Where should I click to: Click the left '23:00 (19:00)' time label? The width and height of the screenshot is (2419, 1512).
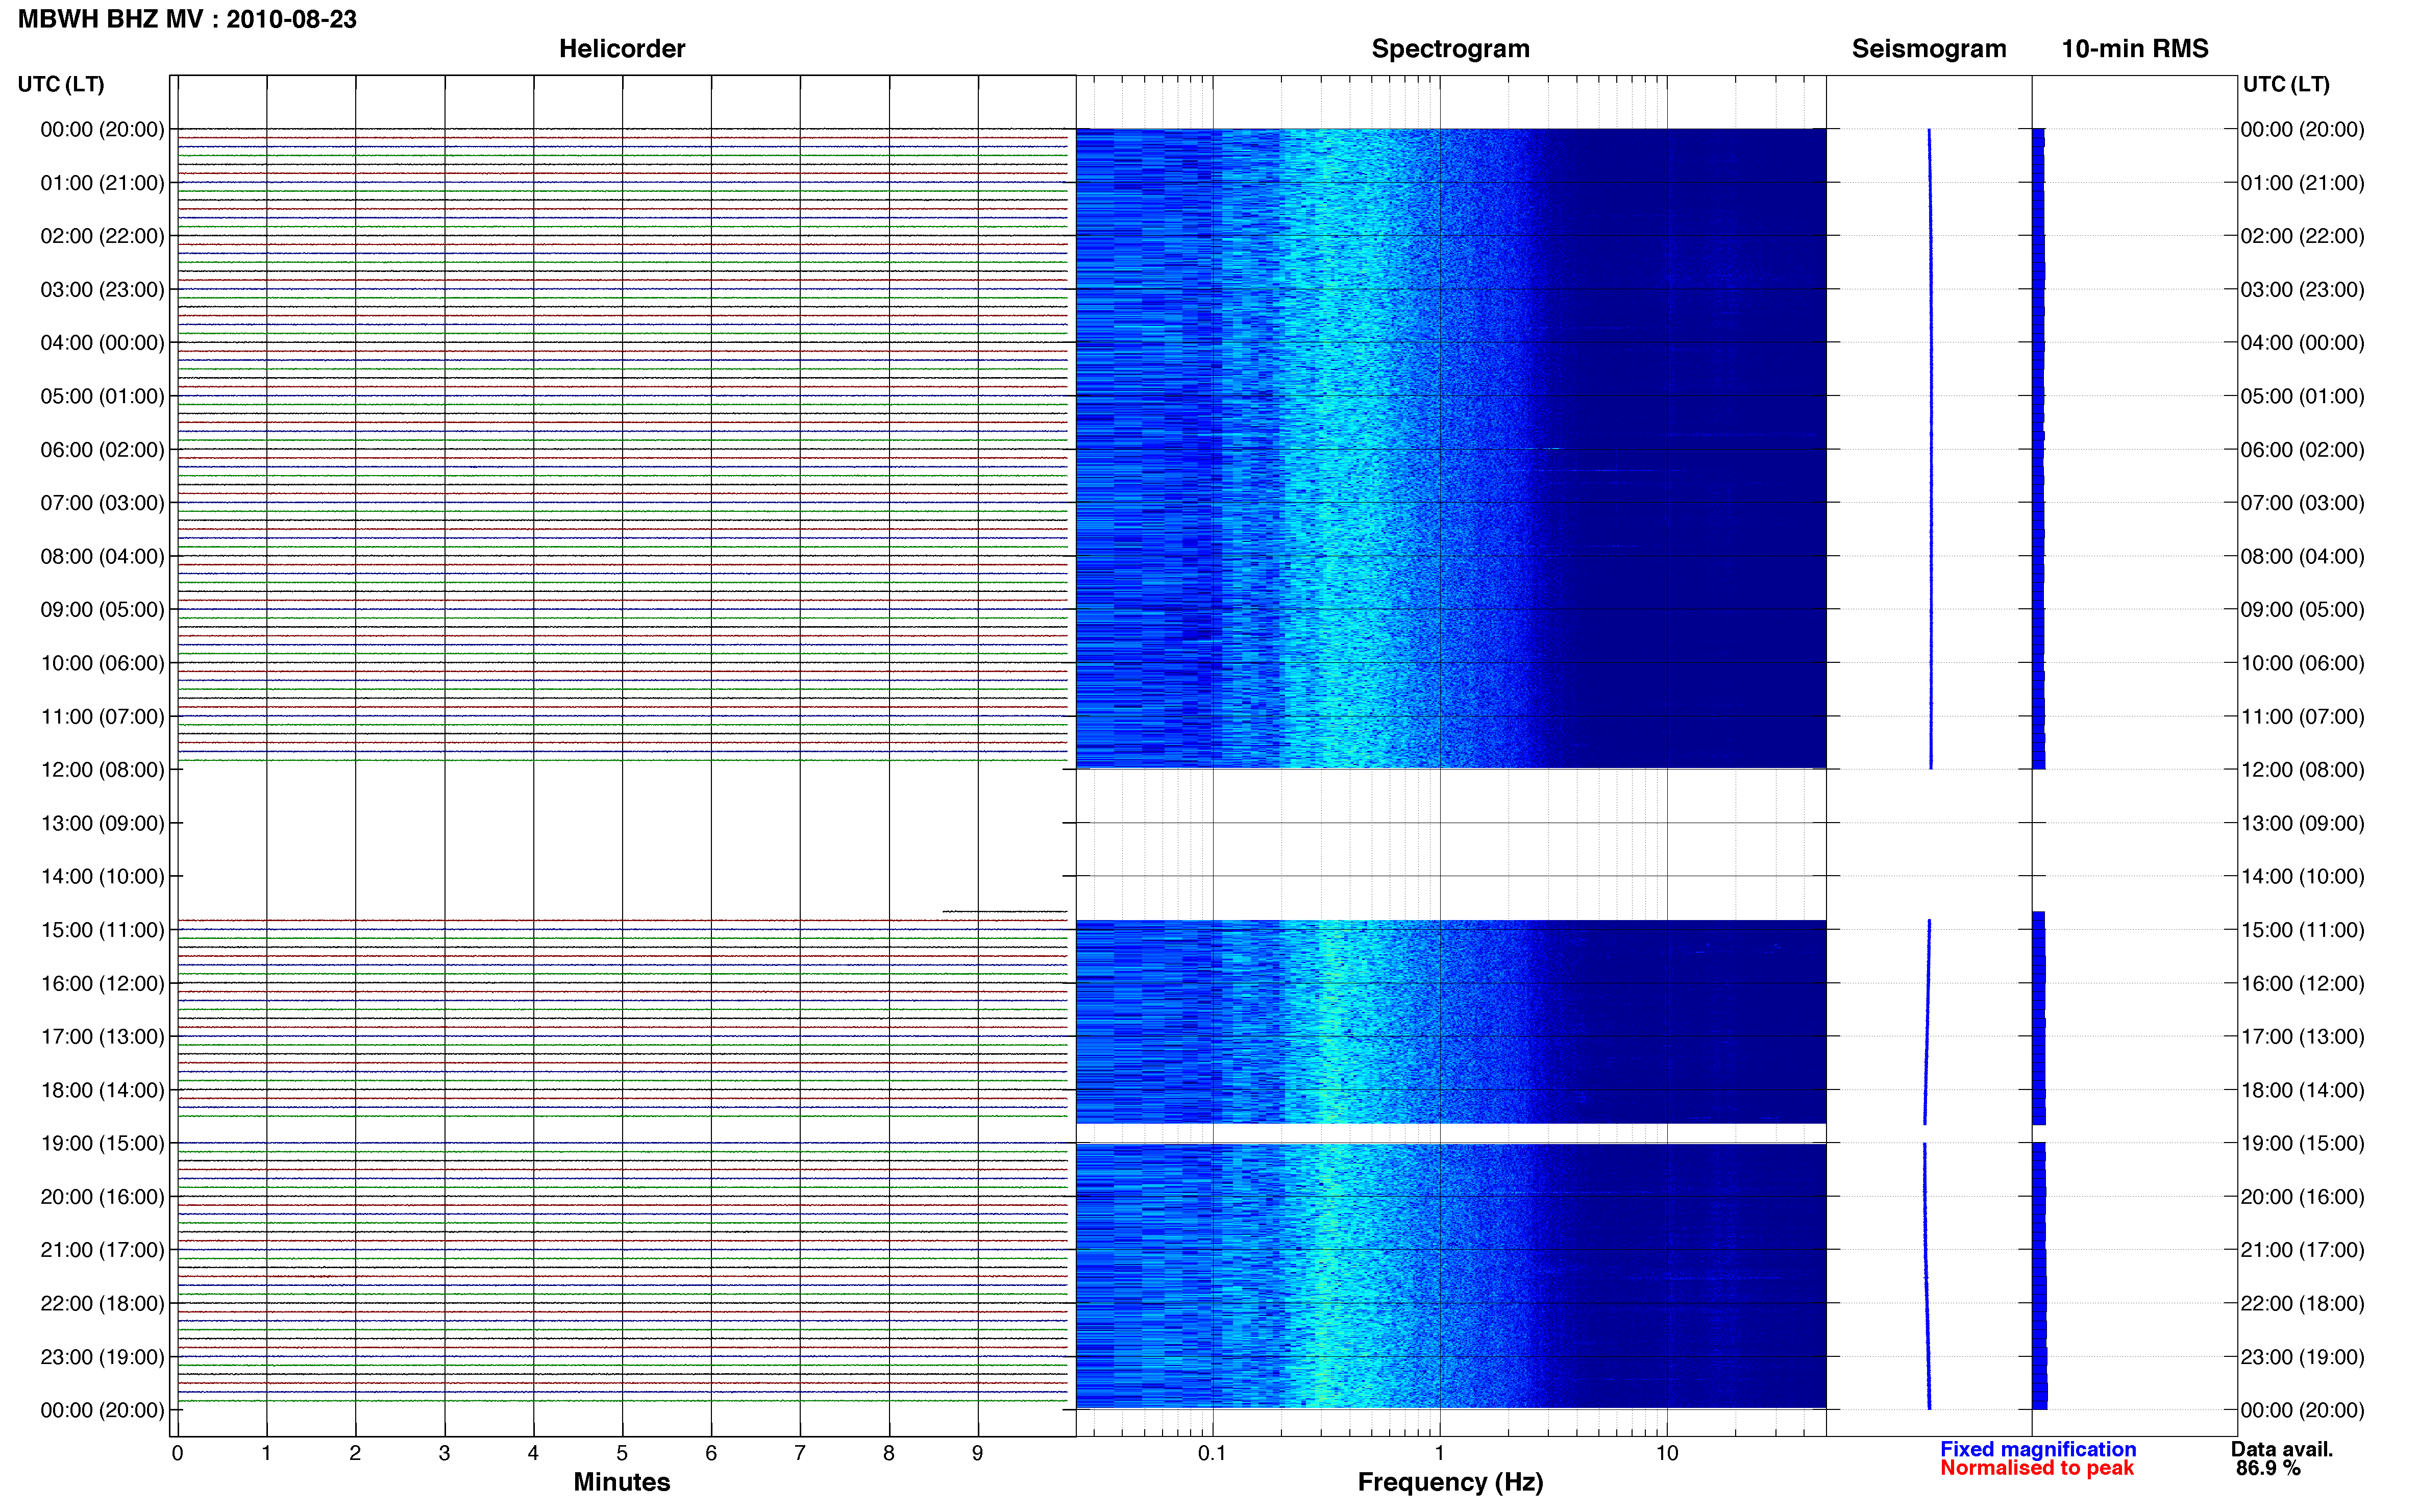tap(102, 1357)
